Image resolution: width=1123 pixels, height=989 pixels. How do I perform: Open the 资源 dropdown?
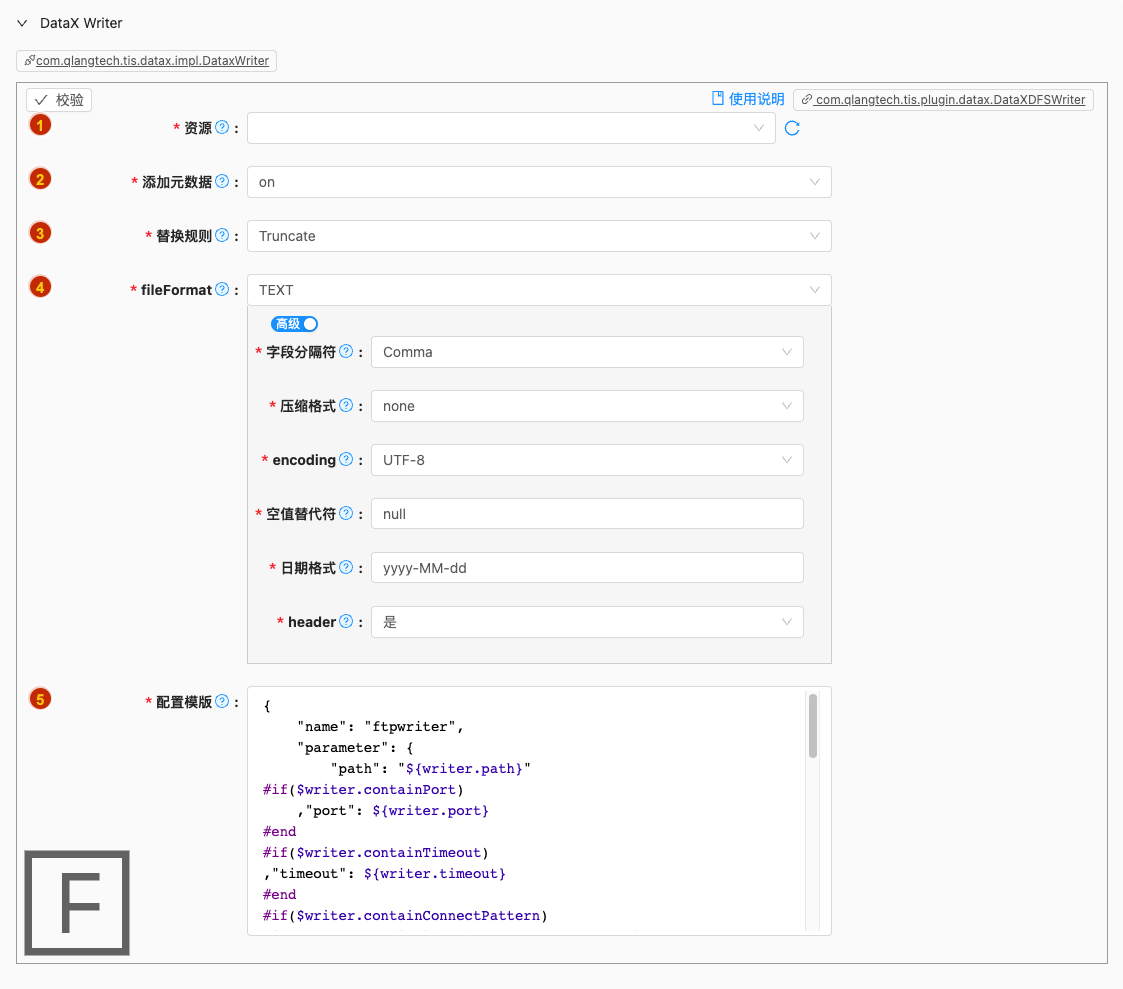510,128
